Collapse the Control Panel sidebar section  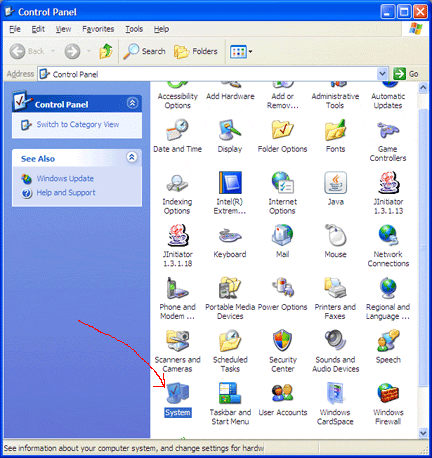[132, 103]
